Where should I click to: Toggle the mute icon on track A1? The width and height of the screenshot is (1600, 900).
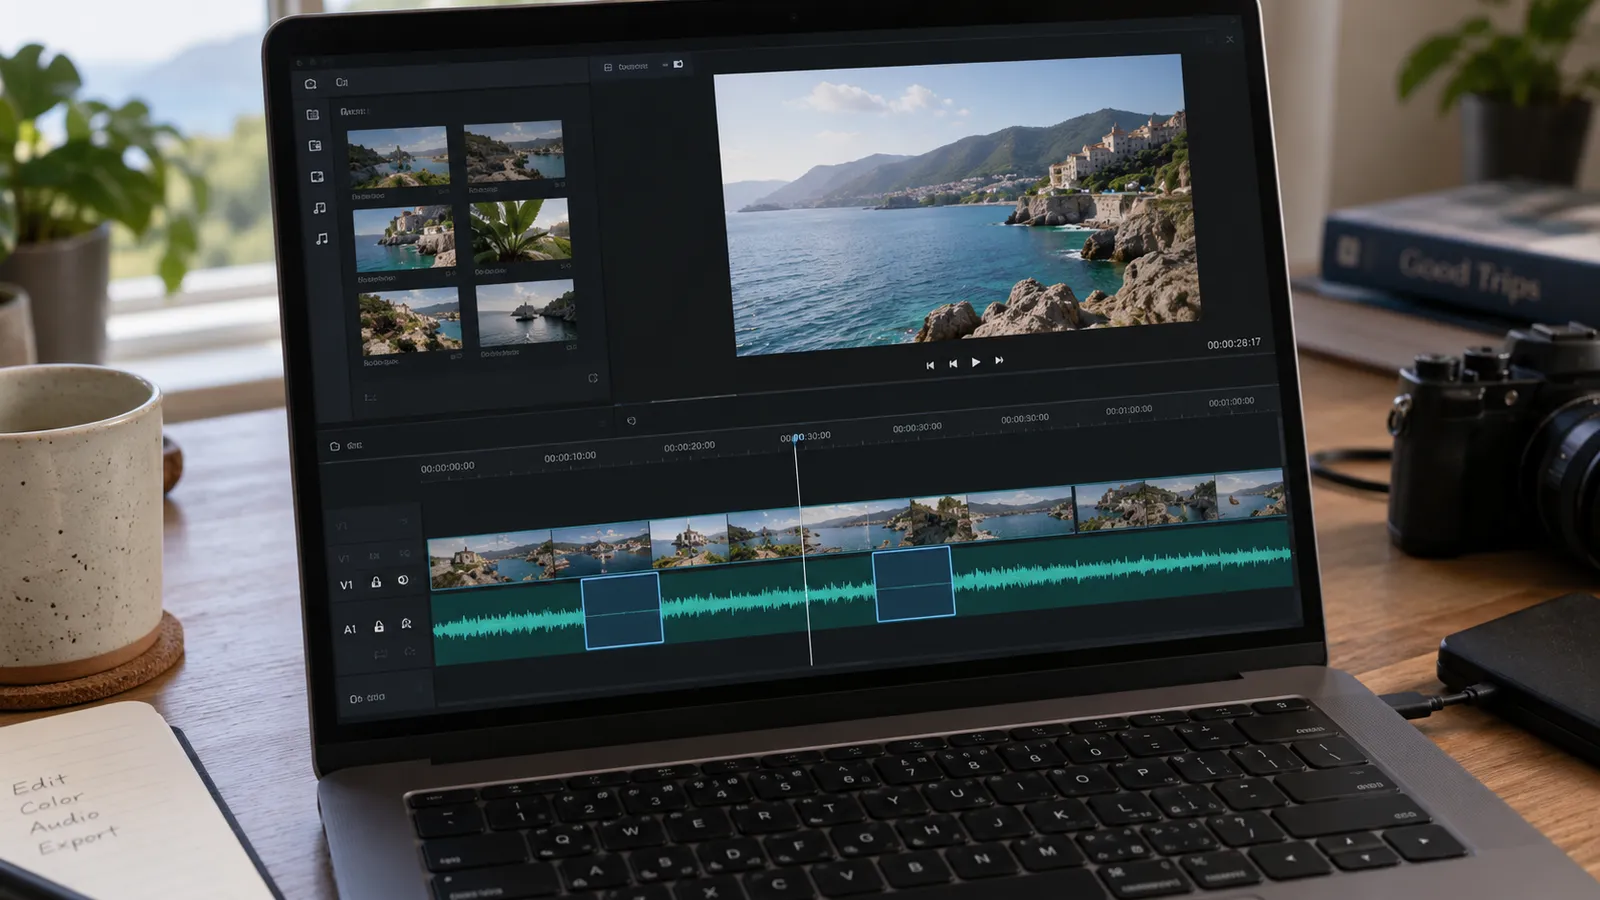(x=406, y=624)
